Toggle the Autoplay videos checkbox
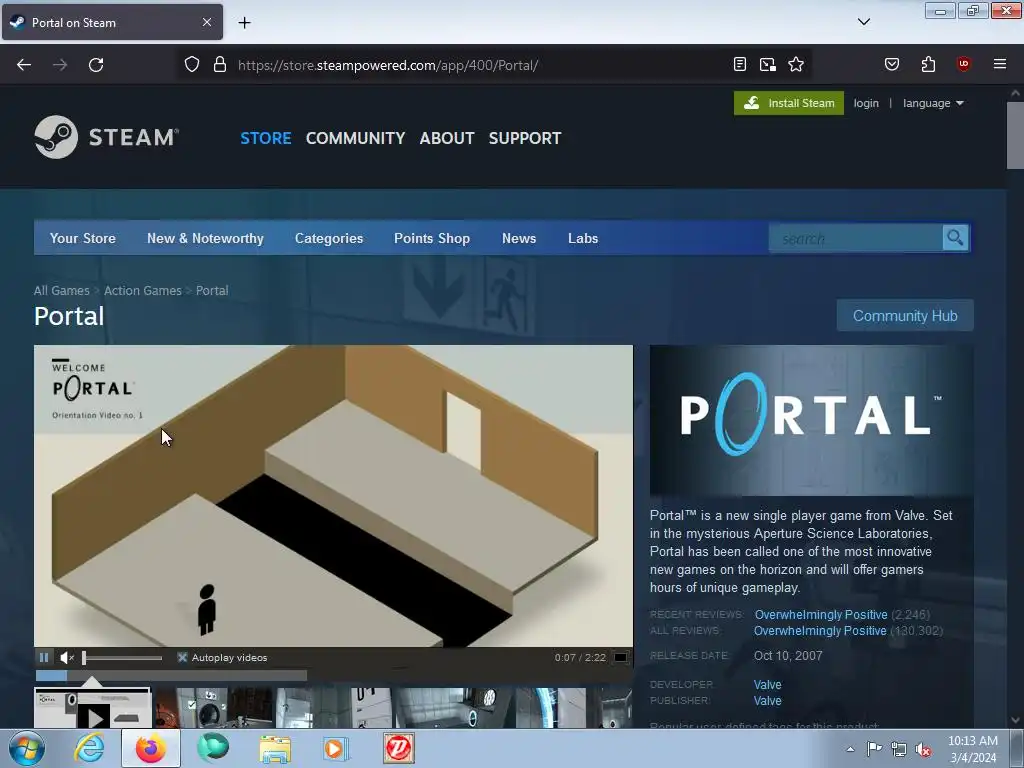Viewport: 1024px width, 768px height. [183, 658]
